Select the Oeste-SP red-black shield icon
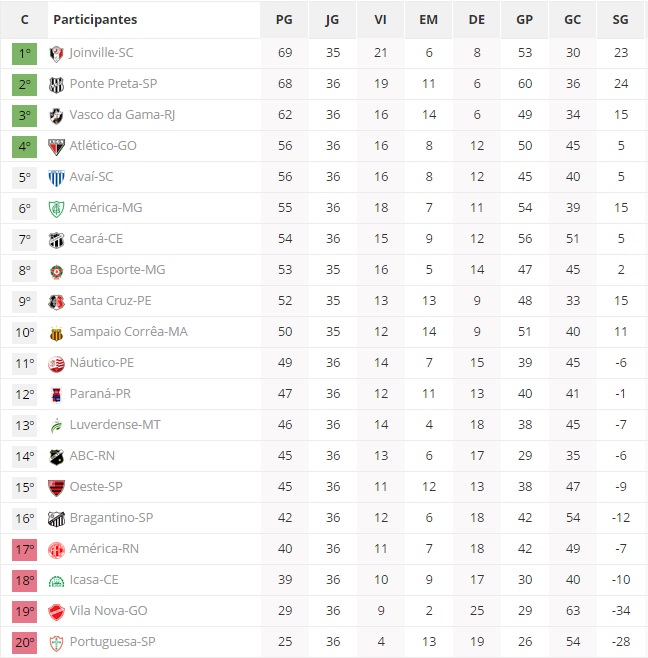648x658 pixels. [56, 488]
